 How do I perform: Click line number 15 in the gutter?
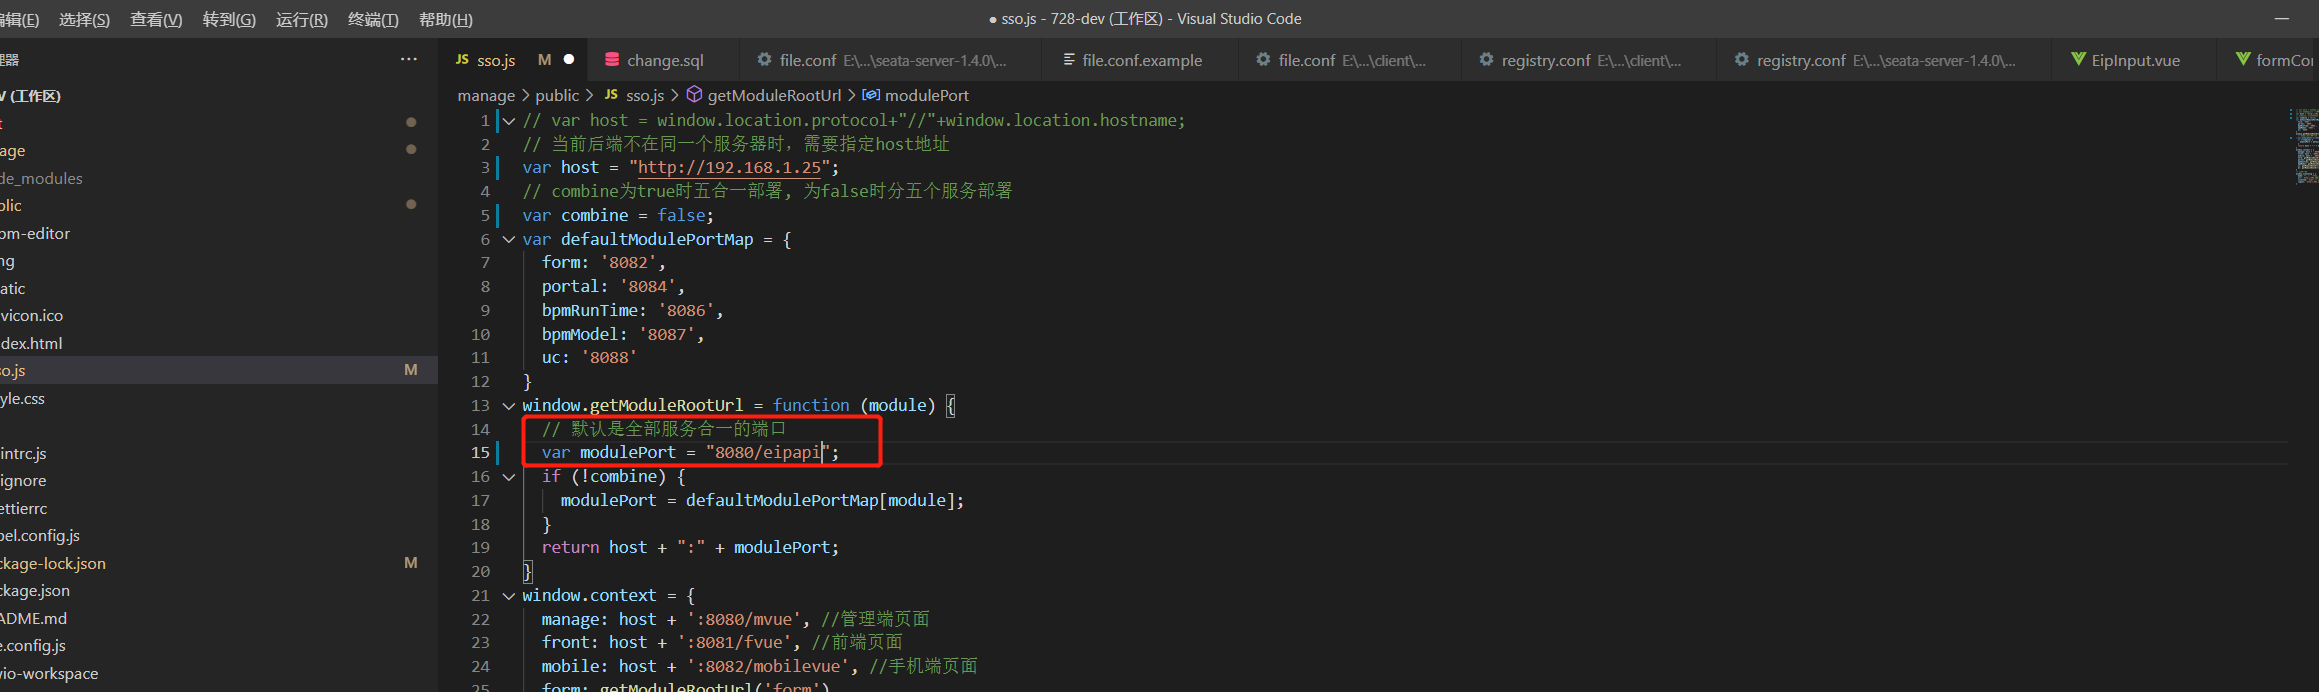pyautogui.click(x=480, y=453)
